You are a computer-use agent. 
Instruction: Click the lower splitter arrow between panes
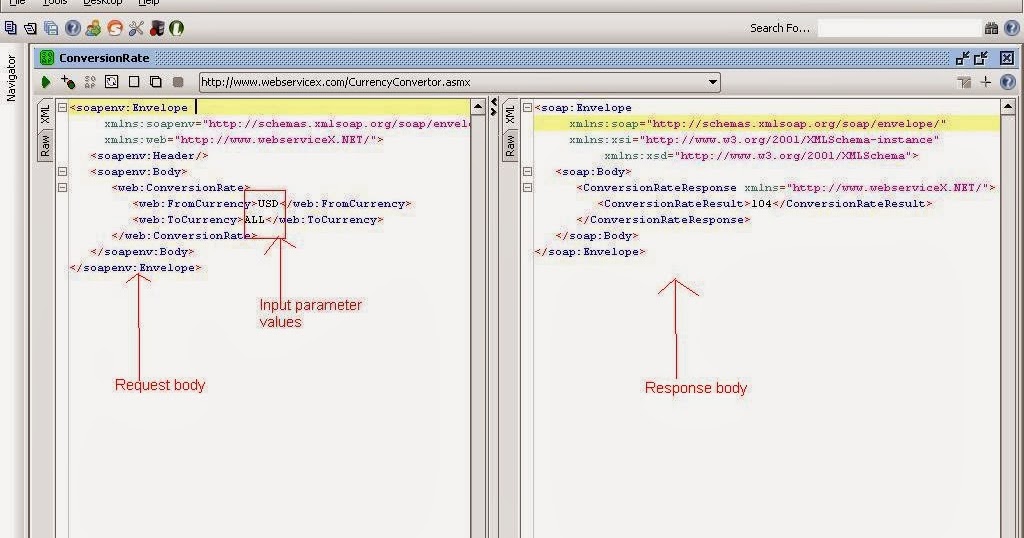(x=494, y=112)
